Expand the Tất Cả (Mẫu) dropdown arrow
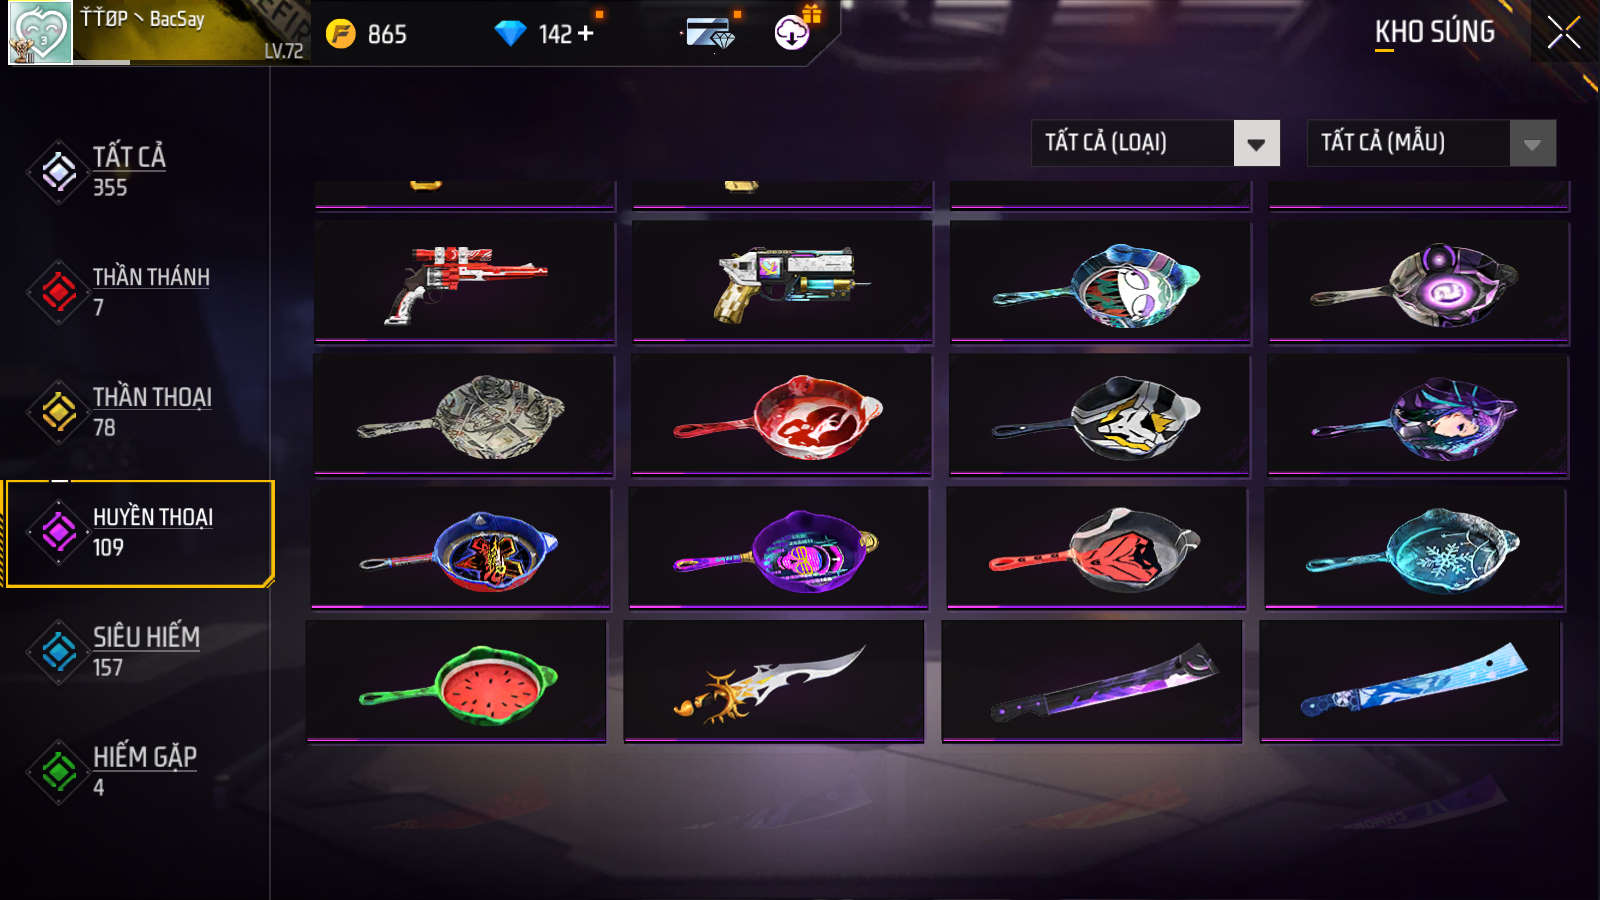 click(x=1532, y=143)
